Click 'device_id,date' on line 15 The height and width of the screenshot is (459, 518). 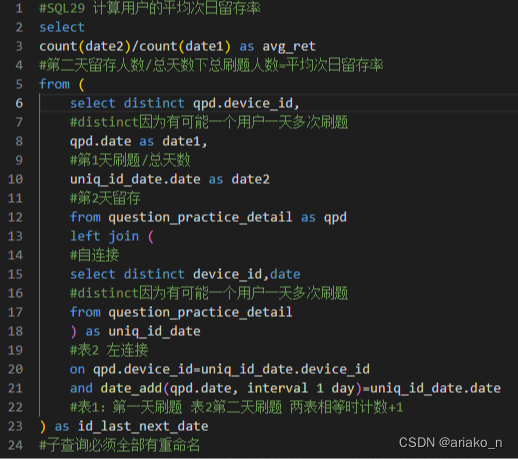click(x=247, y=274)
